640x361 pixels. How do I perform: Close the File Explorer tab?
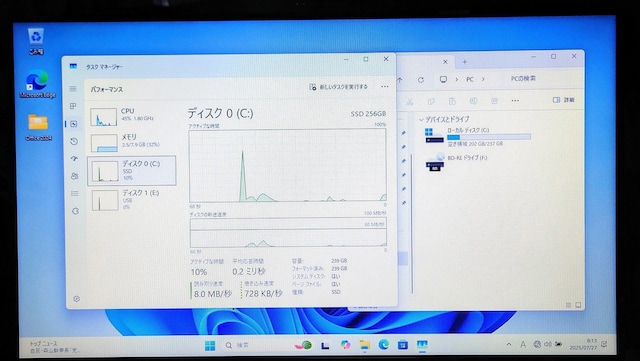pos(445,62)
